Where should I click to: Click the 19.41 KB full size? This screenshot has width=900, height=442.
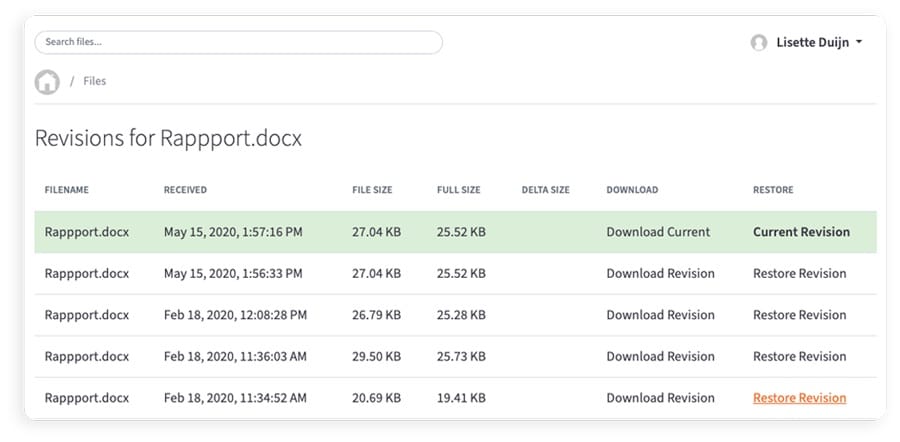click(461, 398)
